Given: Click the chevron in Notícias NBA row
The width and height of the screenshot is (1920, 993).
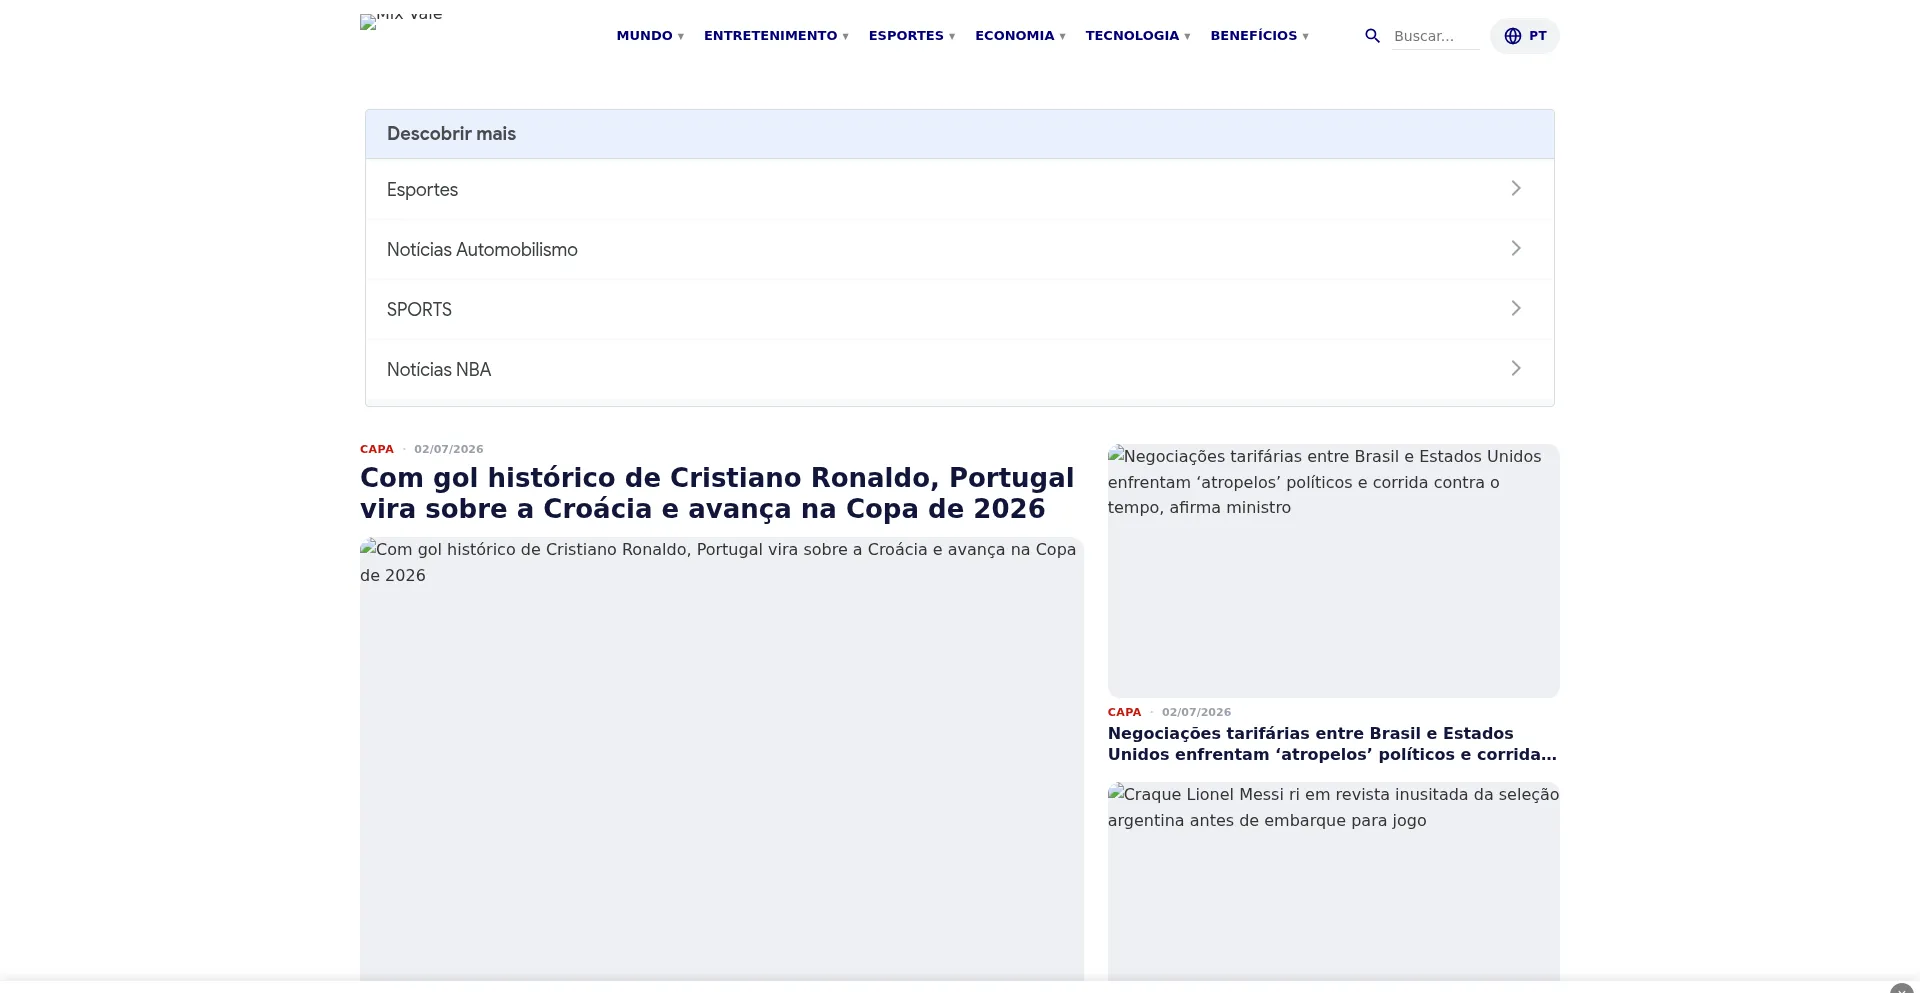Looking at the screenshot, I should pos(1516,369).
